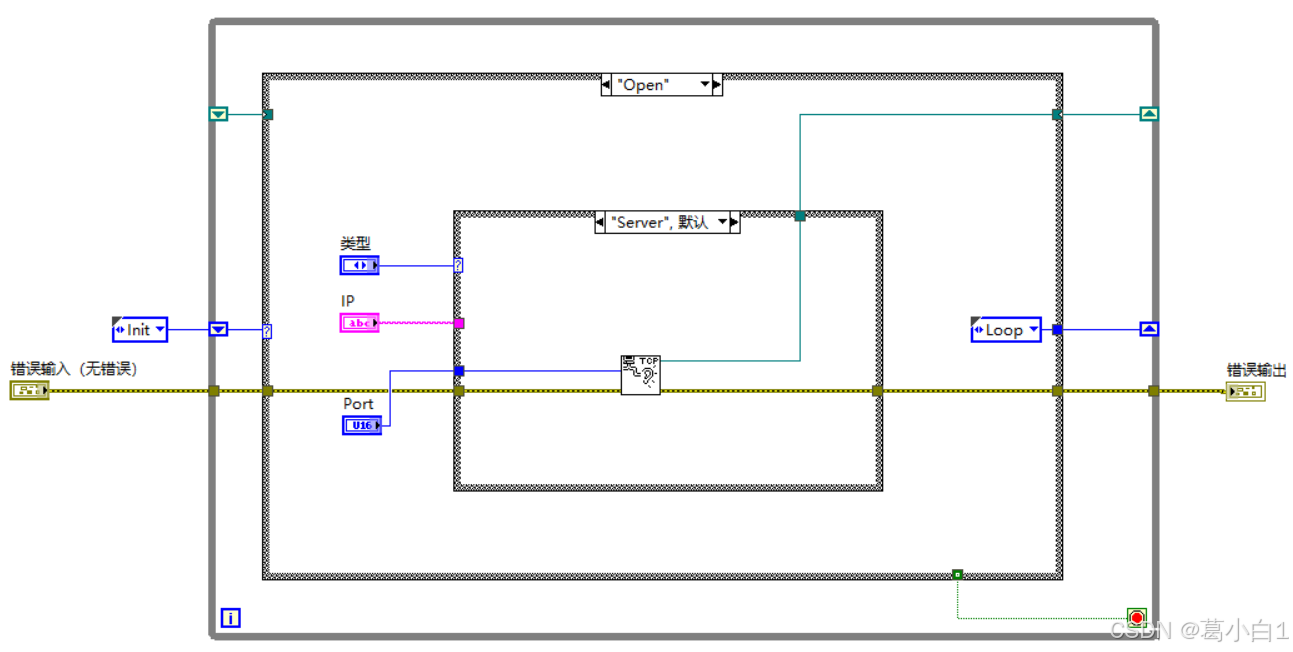
Task: Select the "Server", 默认 case label text
Action: tap(660, 222)
